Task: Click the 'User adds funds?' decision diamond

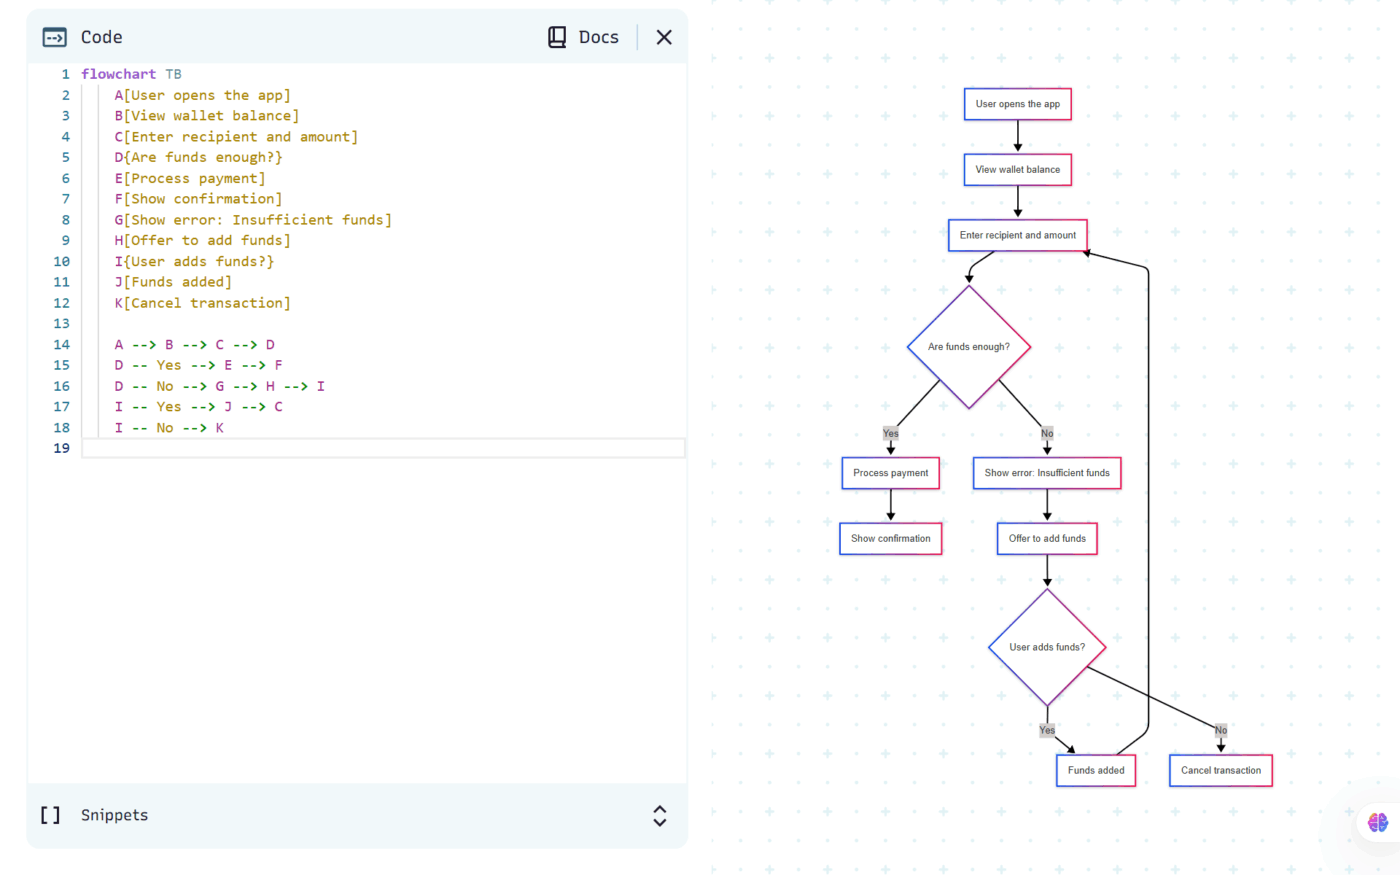Action: point(1047,647)
